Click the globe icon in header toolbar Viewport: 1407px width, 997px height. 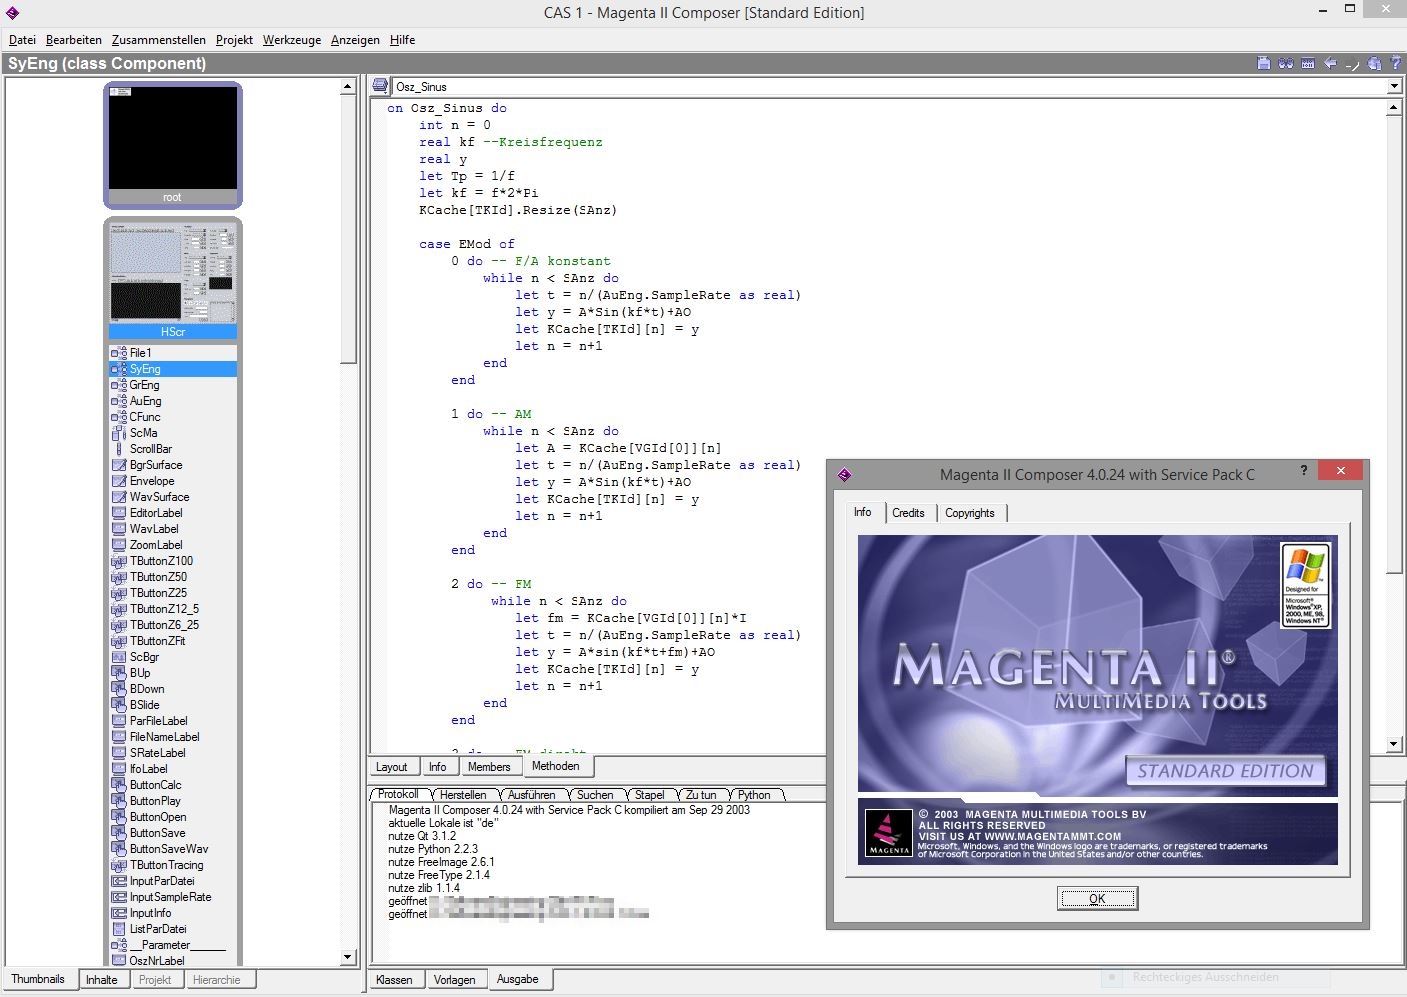pyautogui.click(x=1375, y=63)
